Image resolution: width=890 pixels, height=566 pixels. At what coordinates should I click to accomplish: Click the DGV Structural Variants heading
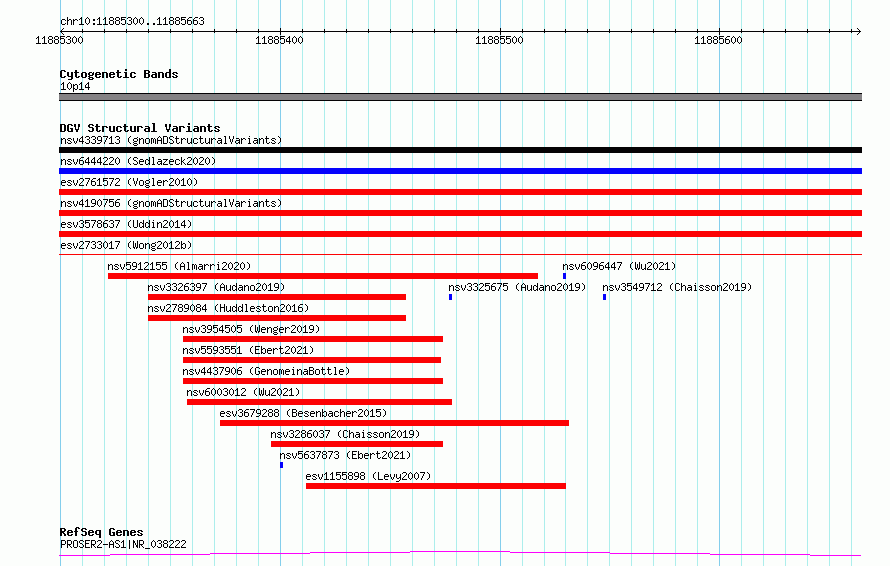point(140,128)
